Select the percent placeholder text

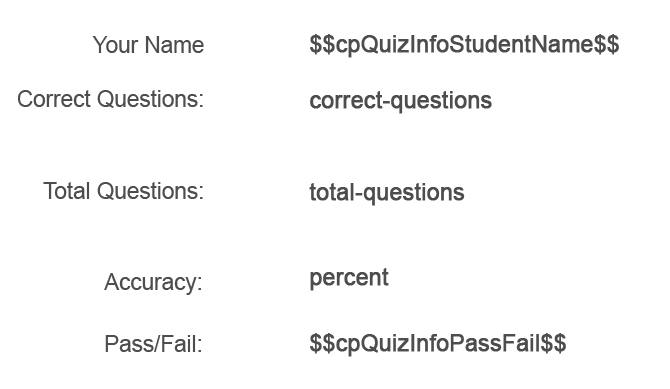(349, 278)
